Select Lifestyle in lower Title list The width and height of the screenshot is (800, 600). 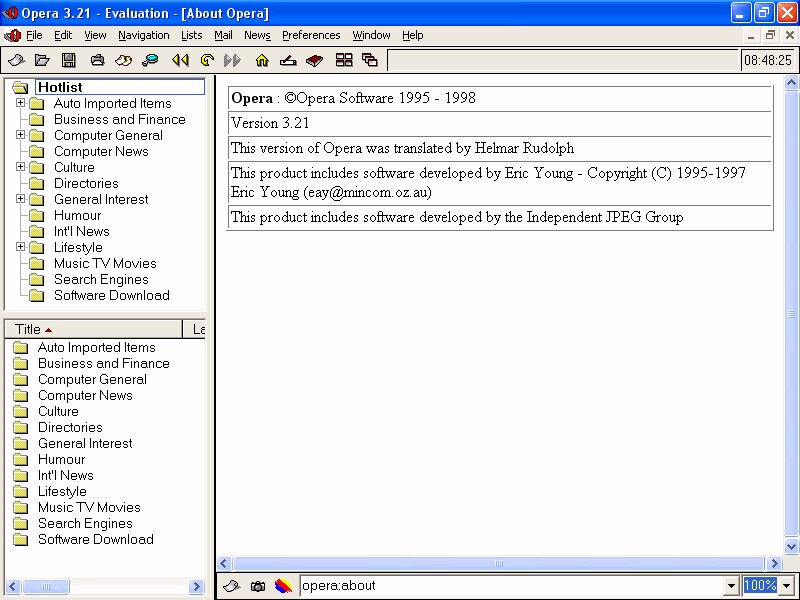pyautogui.click(x=62, y=491)
